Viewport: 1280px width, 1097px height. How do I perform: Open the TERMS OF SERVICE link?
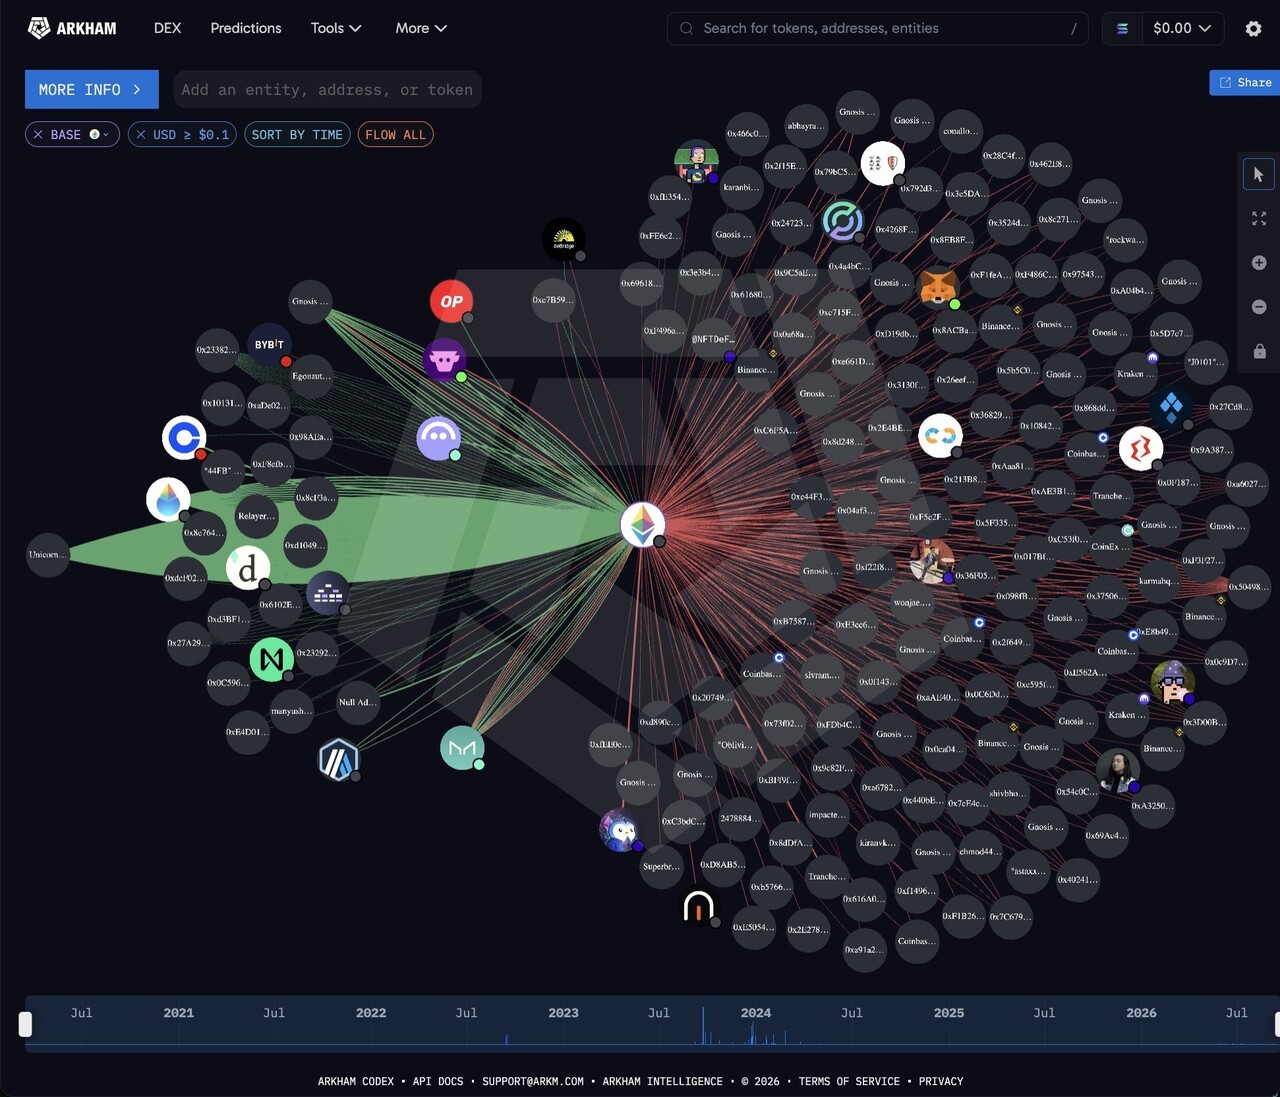849,1081
